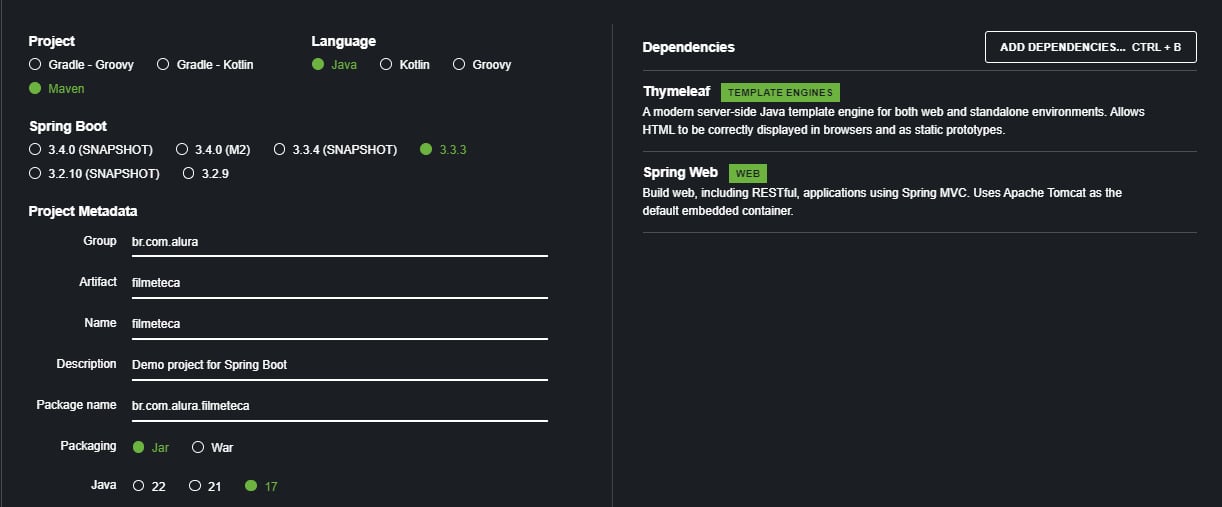Click the Language heading
The width and height of the screenshot is (1222, 507).
click(x=344, y=41)
